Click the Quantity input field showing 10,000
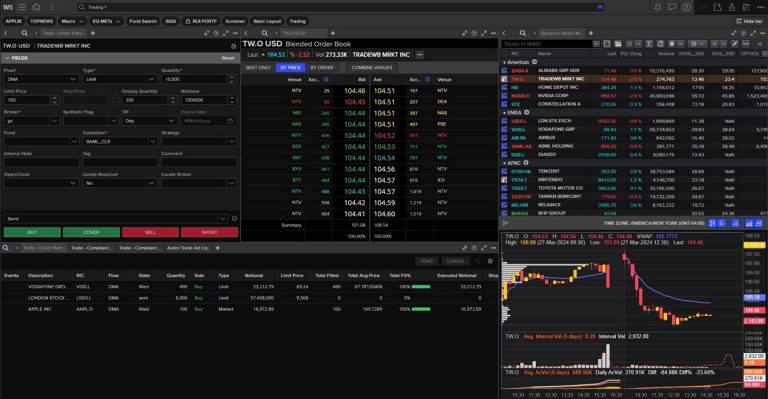The height and width of the screenshot is (399, 768). 195,79
